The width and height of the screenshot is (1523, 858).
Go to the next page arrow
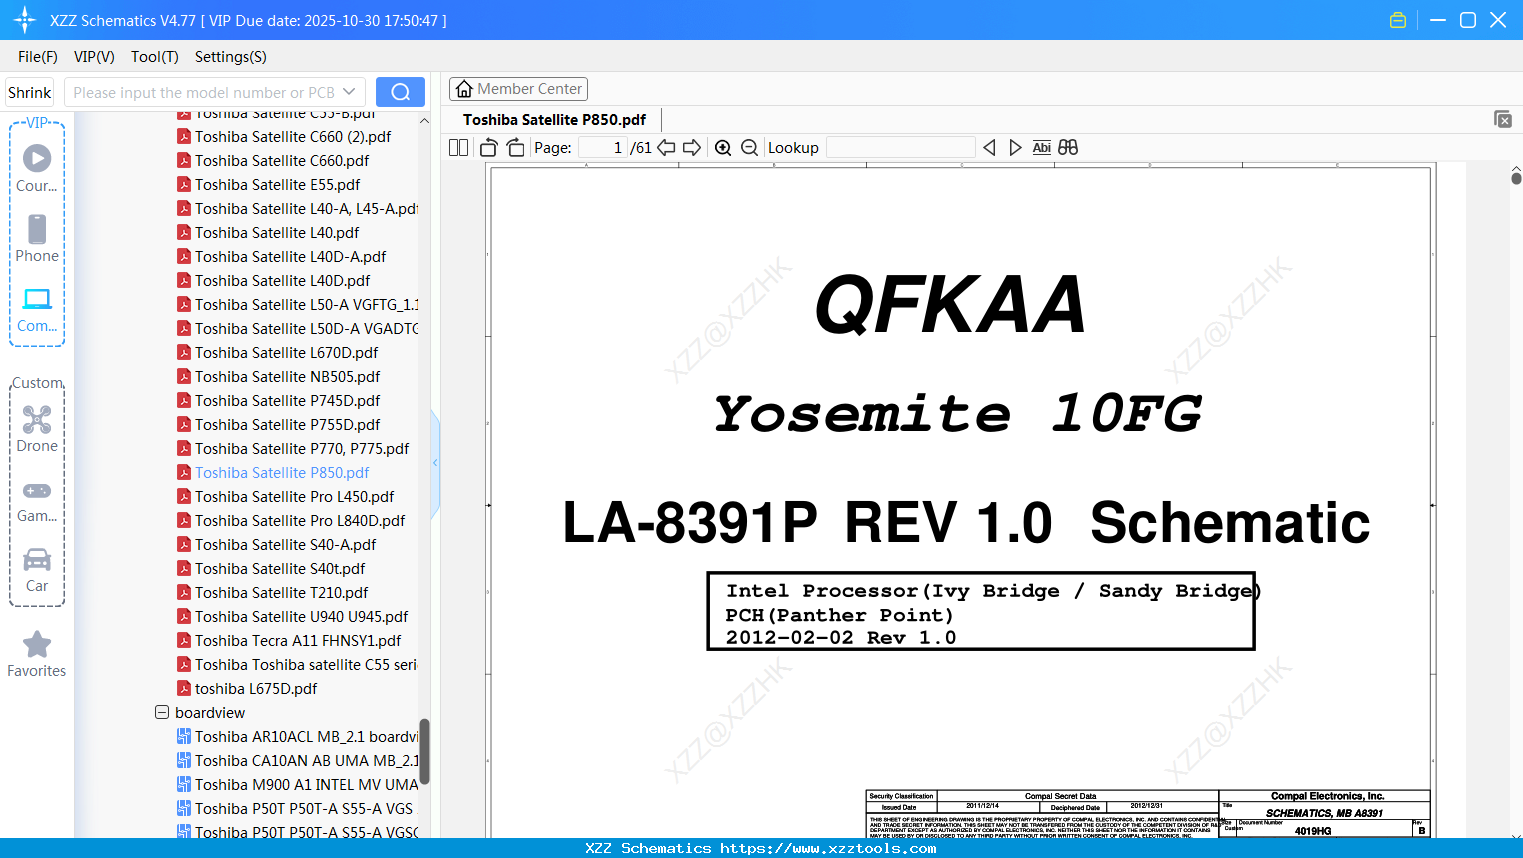692,148
